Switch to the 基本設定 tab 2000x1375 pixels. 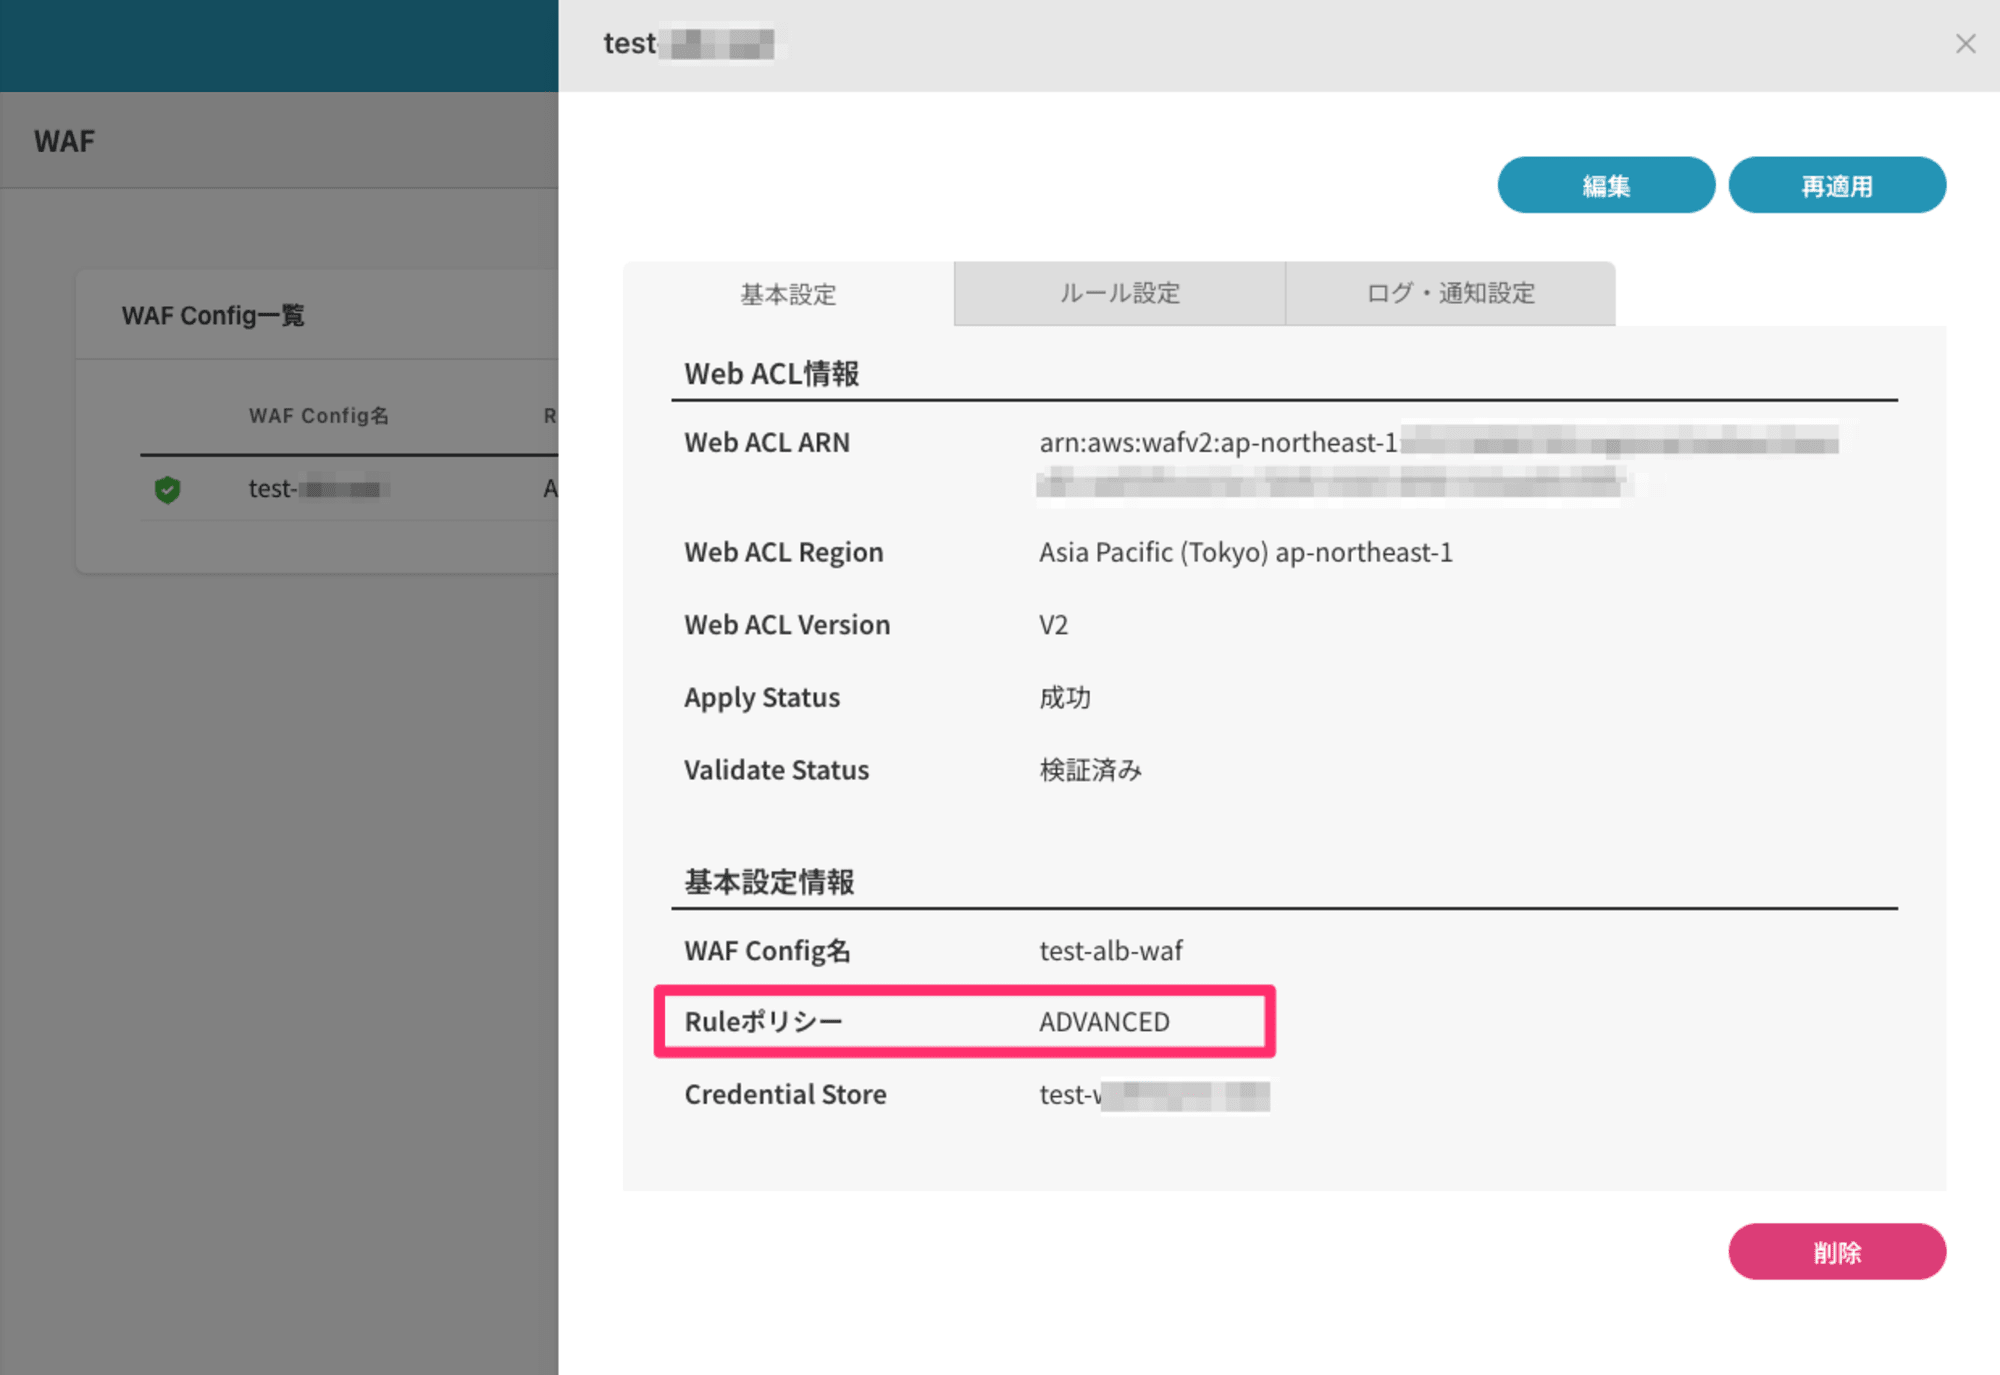[x=788, y=294]
